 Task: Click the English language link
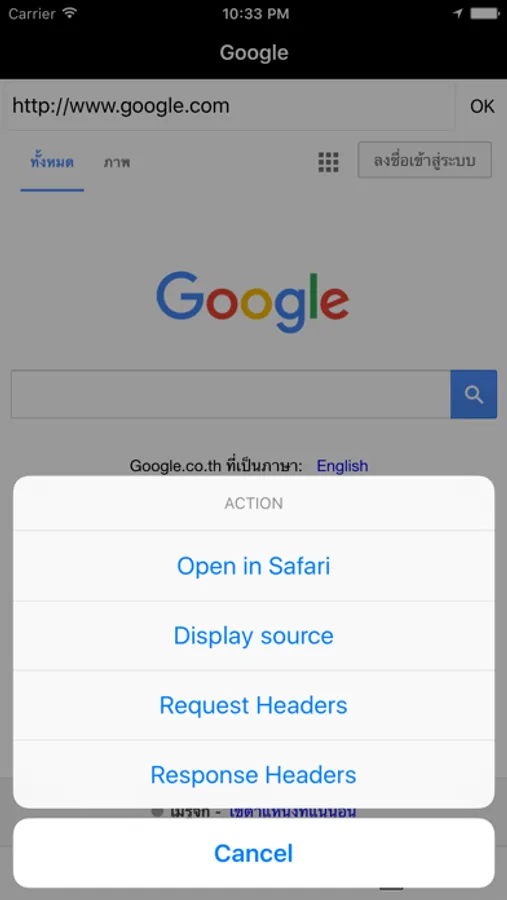[x=342, y=465]
